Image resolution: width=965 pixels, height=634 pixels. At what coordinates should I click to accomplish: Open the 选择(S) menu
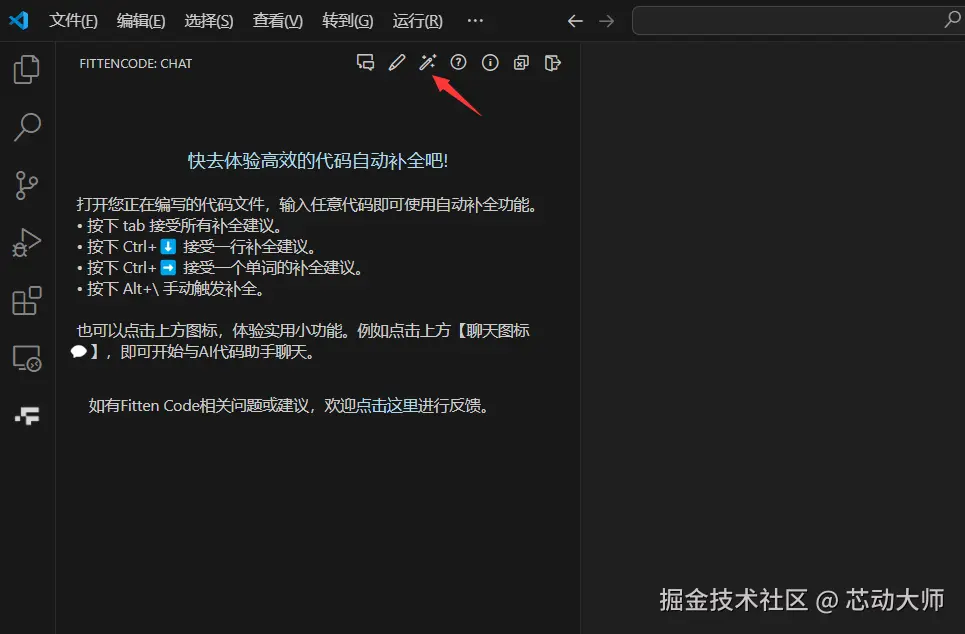tap(209, 21)
